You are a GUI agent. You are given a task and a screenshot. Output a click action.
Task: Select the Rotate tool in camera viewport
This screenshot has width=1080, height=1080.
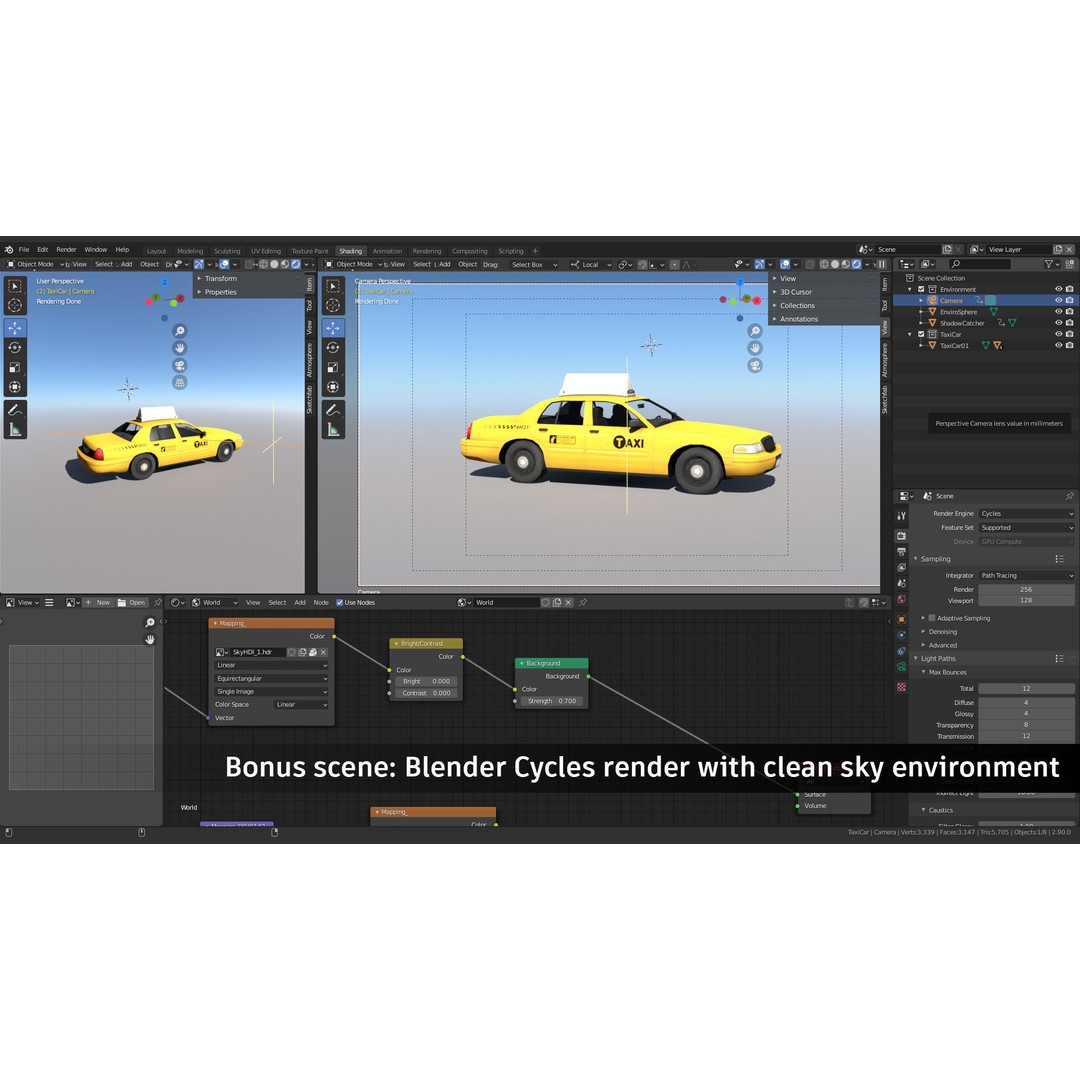[333, 348]
